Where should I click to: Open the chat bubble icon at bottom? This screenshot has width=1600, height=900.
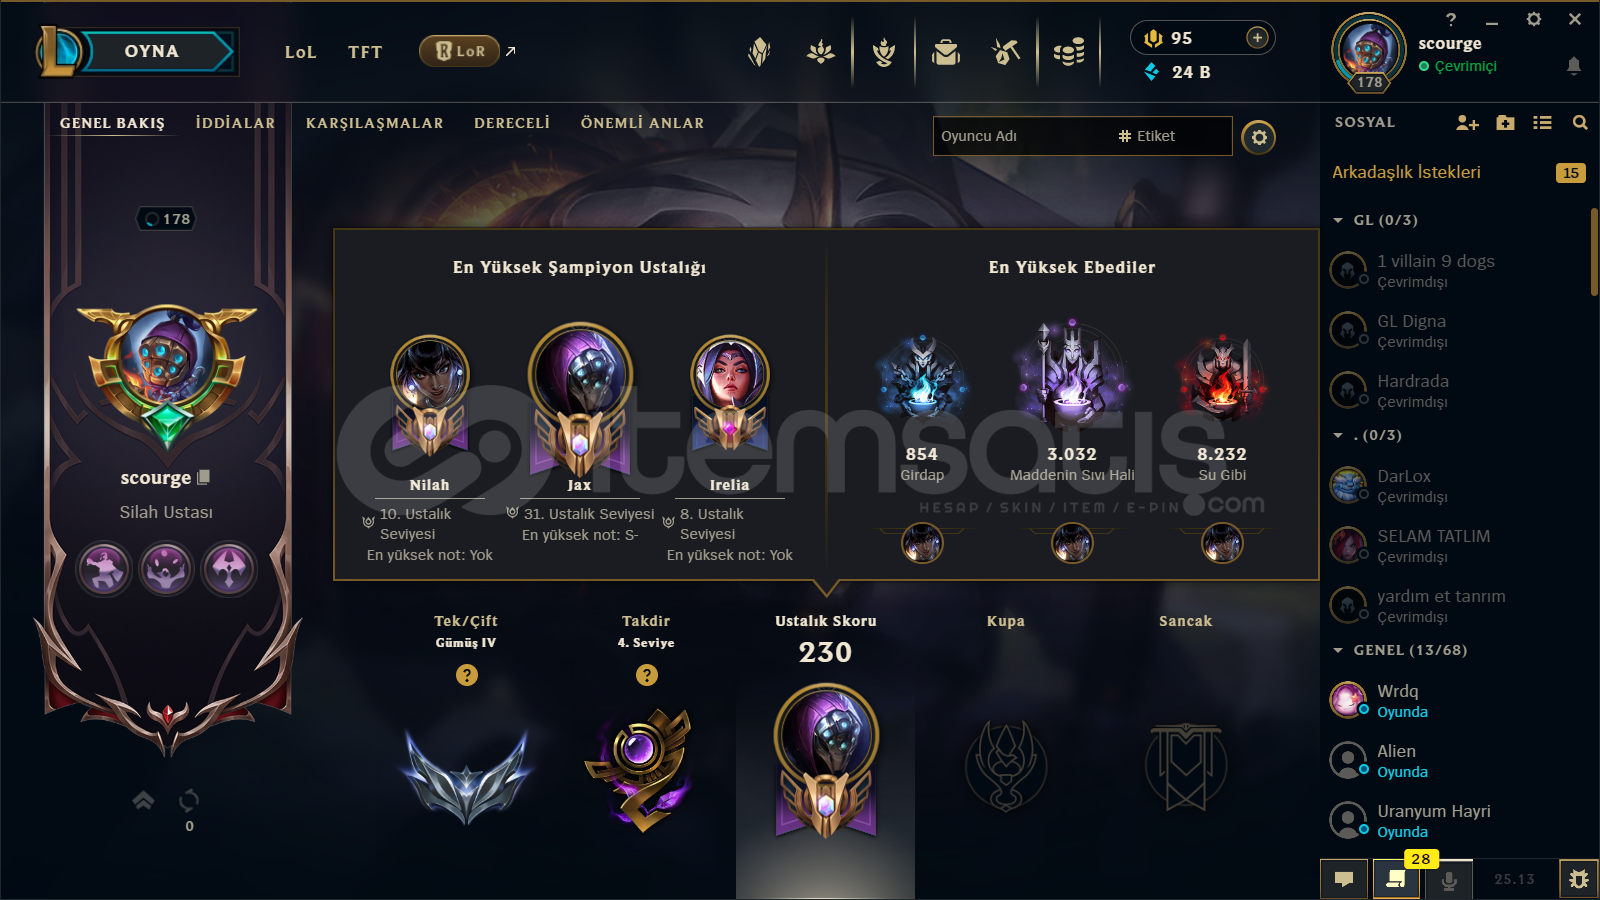coord(1344,879)
